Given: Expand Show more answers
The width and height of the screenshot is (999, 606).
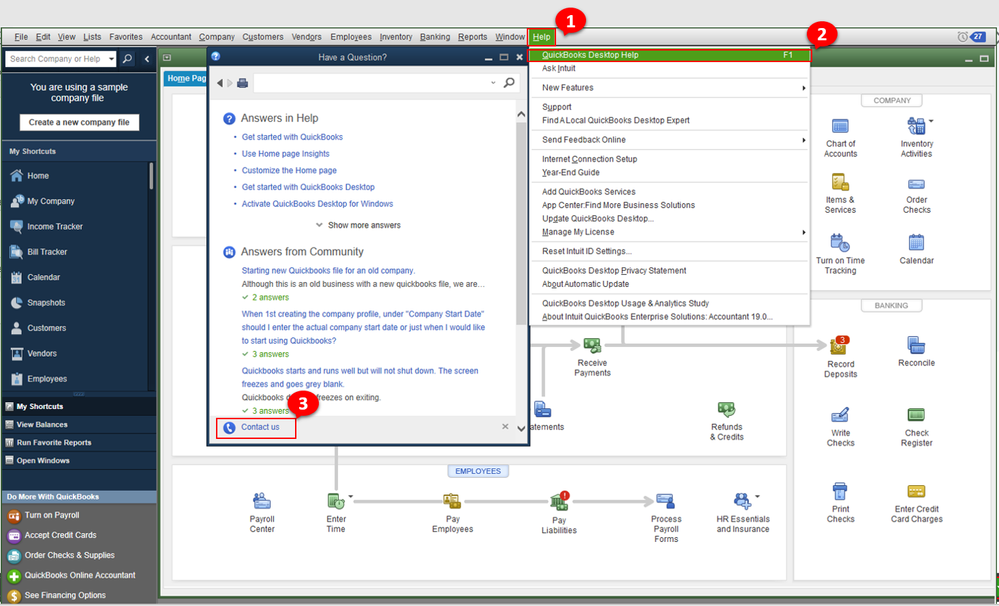Looking at the screenshot, I should point(358,225).
